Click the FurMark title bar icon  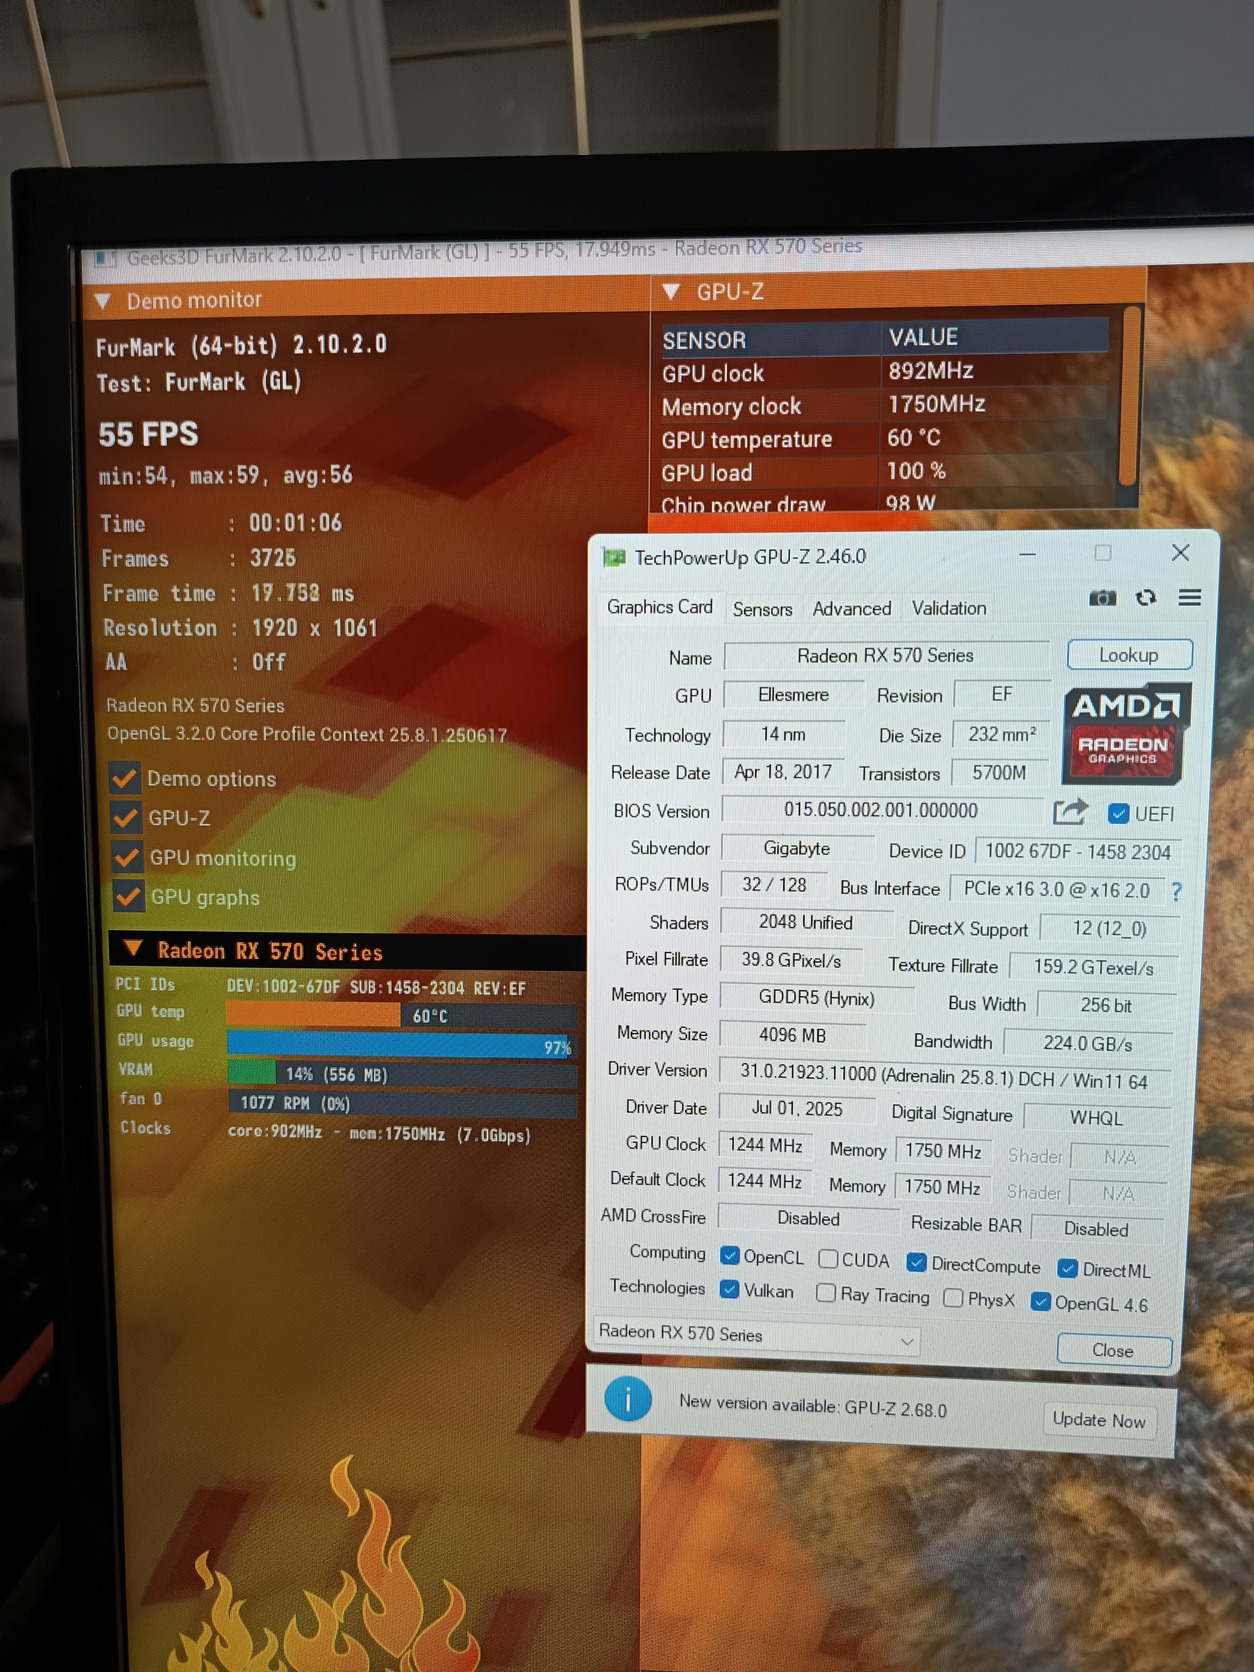click(x=104, y=259)
